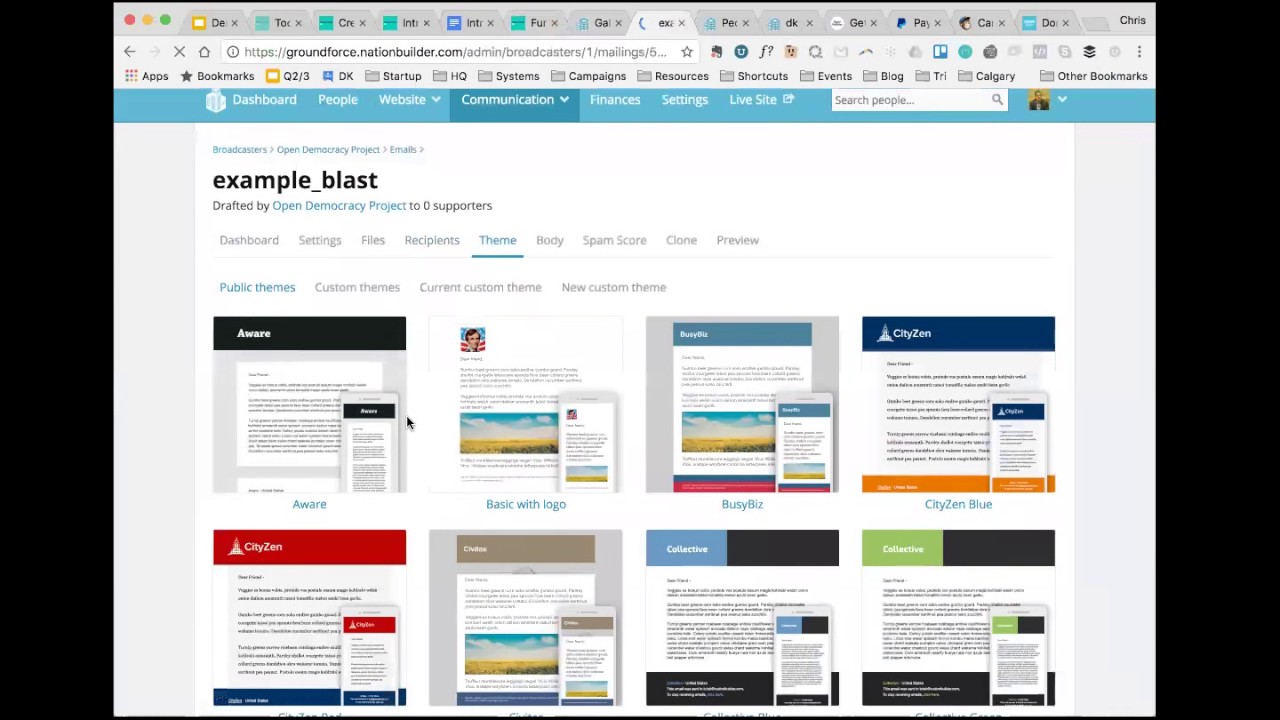Open the Startup bookmarks folder

[393, 76]
